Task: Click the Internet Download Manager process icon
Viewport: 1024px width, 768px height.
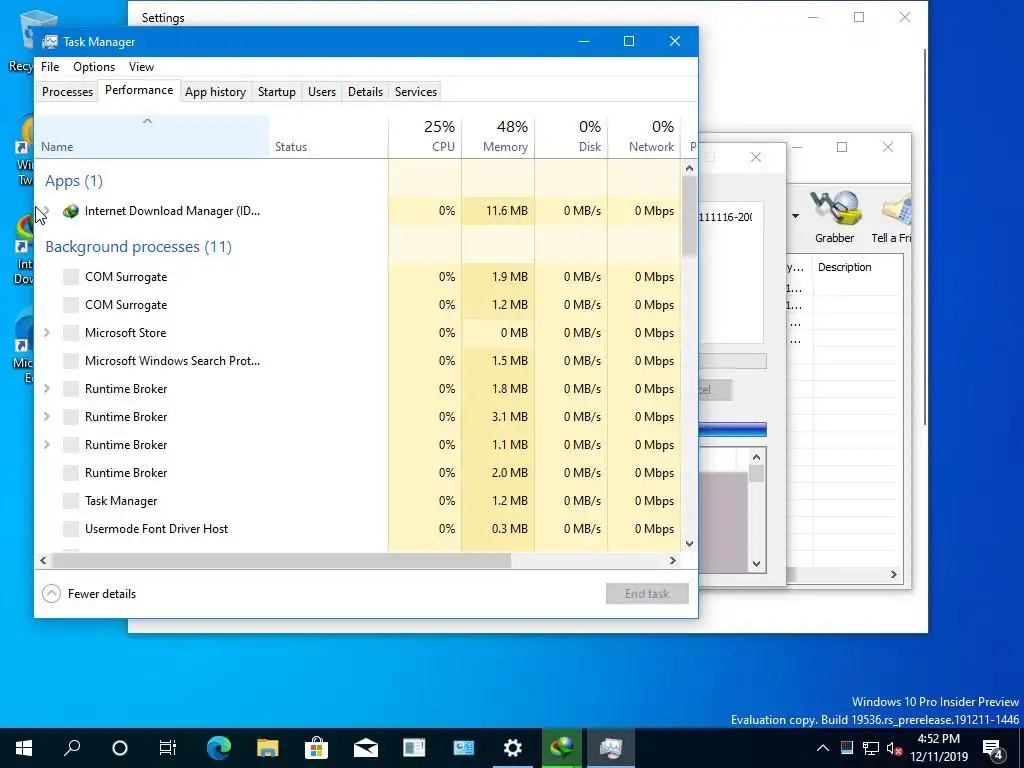Action: [71, 211]
